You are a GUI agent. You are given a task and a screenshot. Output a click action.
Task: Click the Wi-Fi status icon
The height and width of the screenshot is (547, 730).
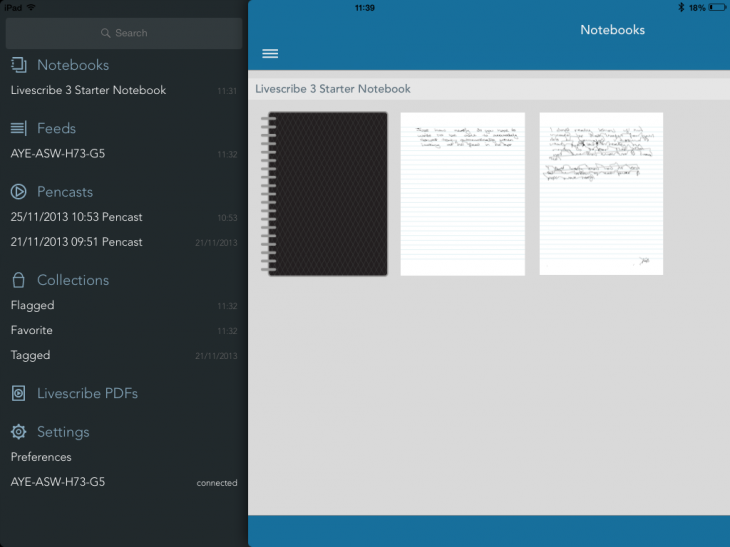pyautogui.click(x=31, y=7)
